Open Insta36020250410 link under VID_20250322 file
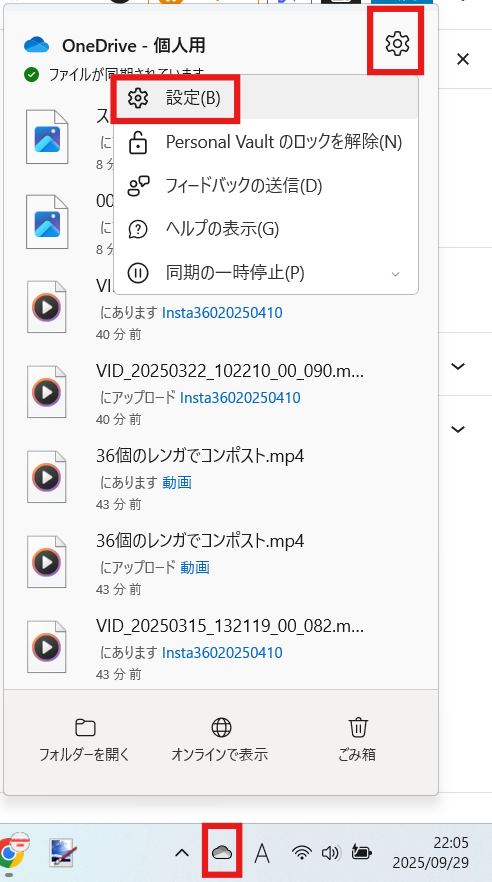 click(240, 398)
